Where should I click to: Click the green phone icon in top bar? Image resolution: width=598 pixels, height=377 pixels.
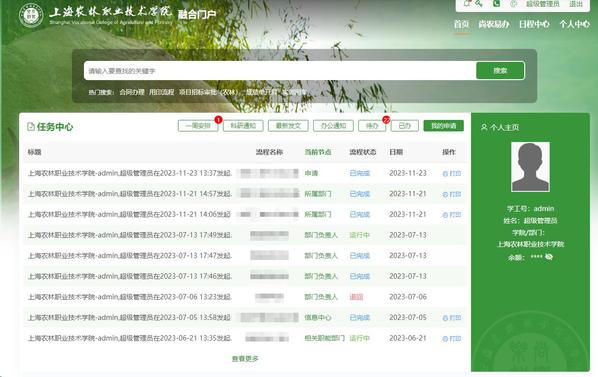pos(496,4)
